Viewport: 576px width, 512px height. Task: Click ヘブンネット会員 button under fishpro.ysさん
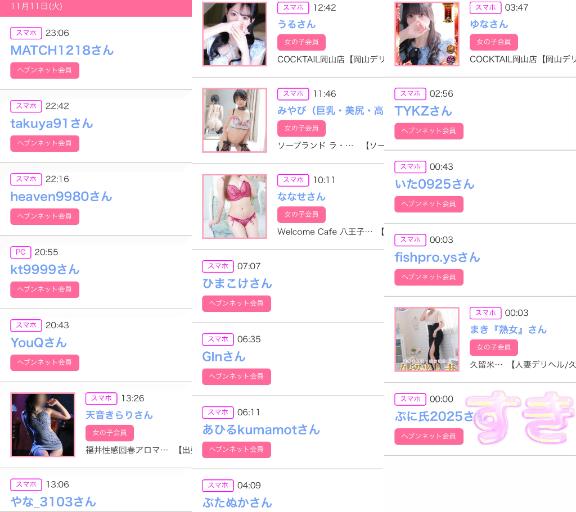click(429, 277)
